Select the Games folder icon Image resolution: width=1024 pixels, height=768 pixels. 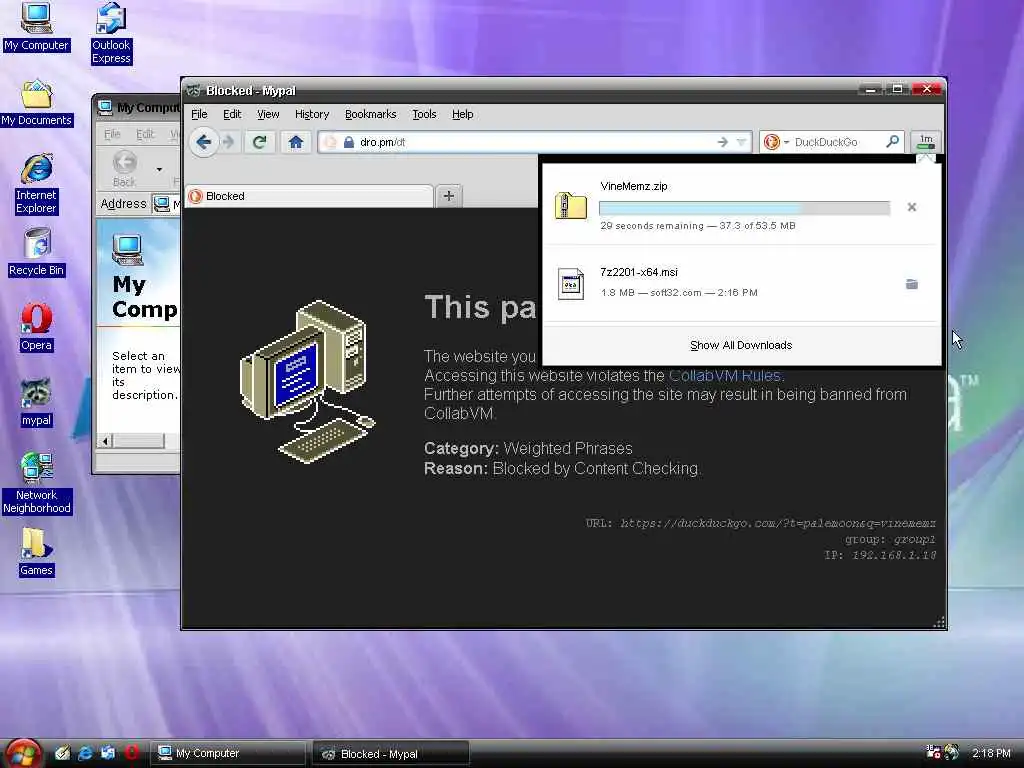[x=36, y=552]
